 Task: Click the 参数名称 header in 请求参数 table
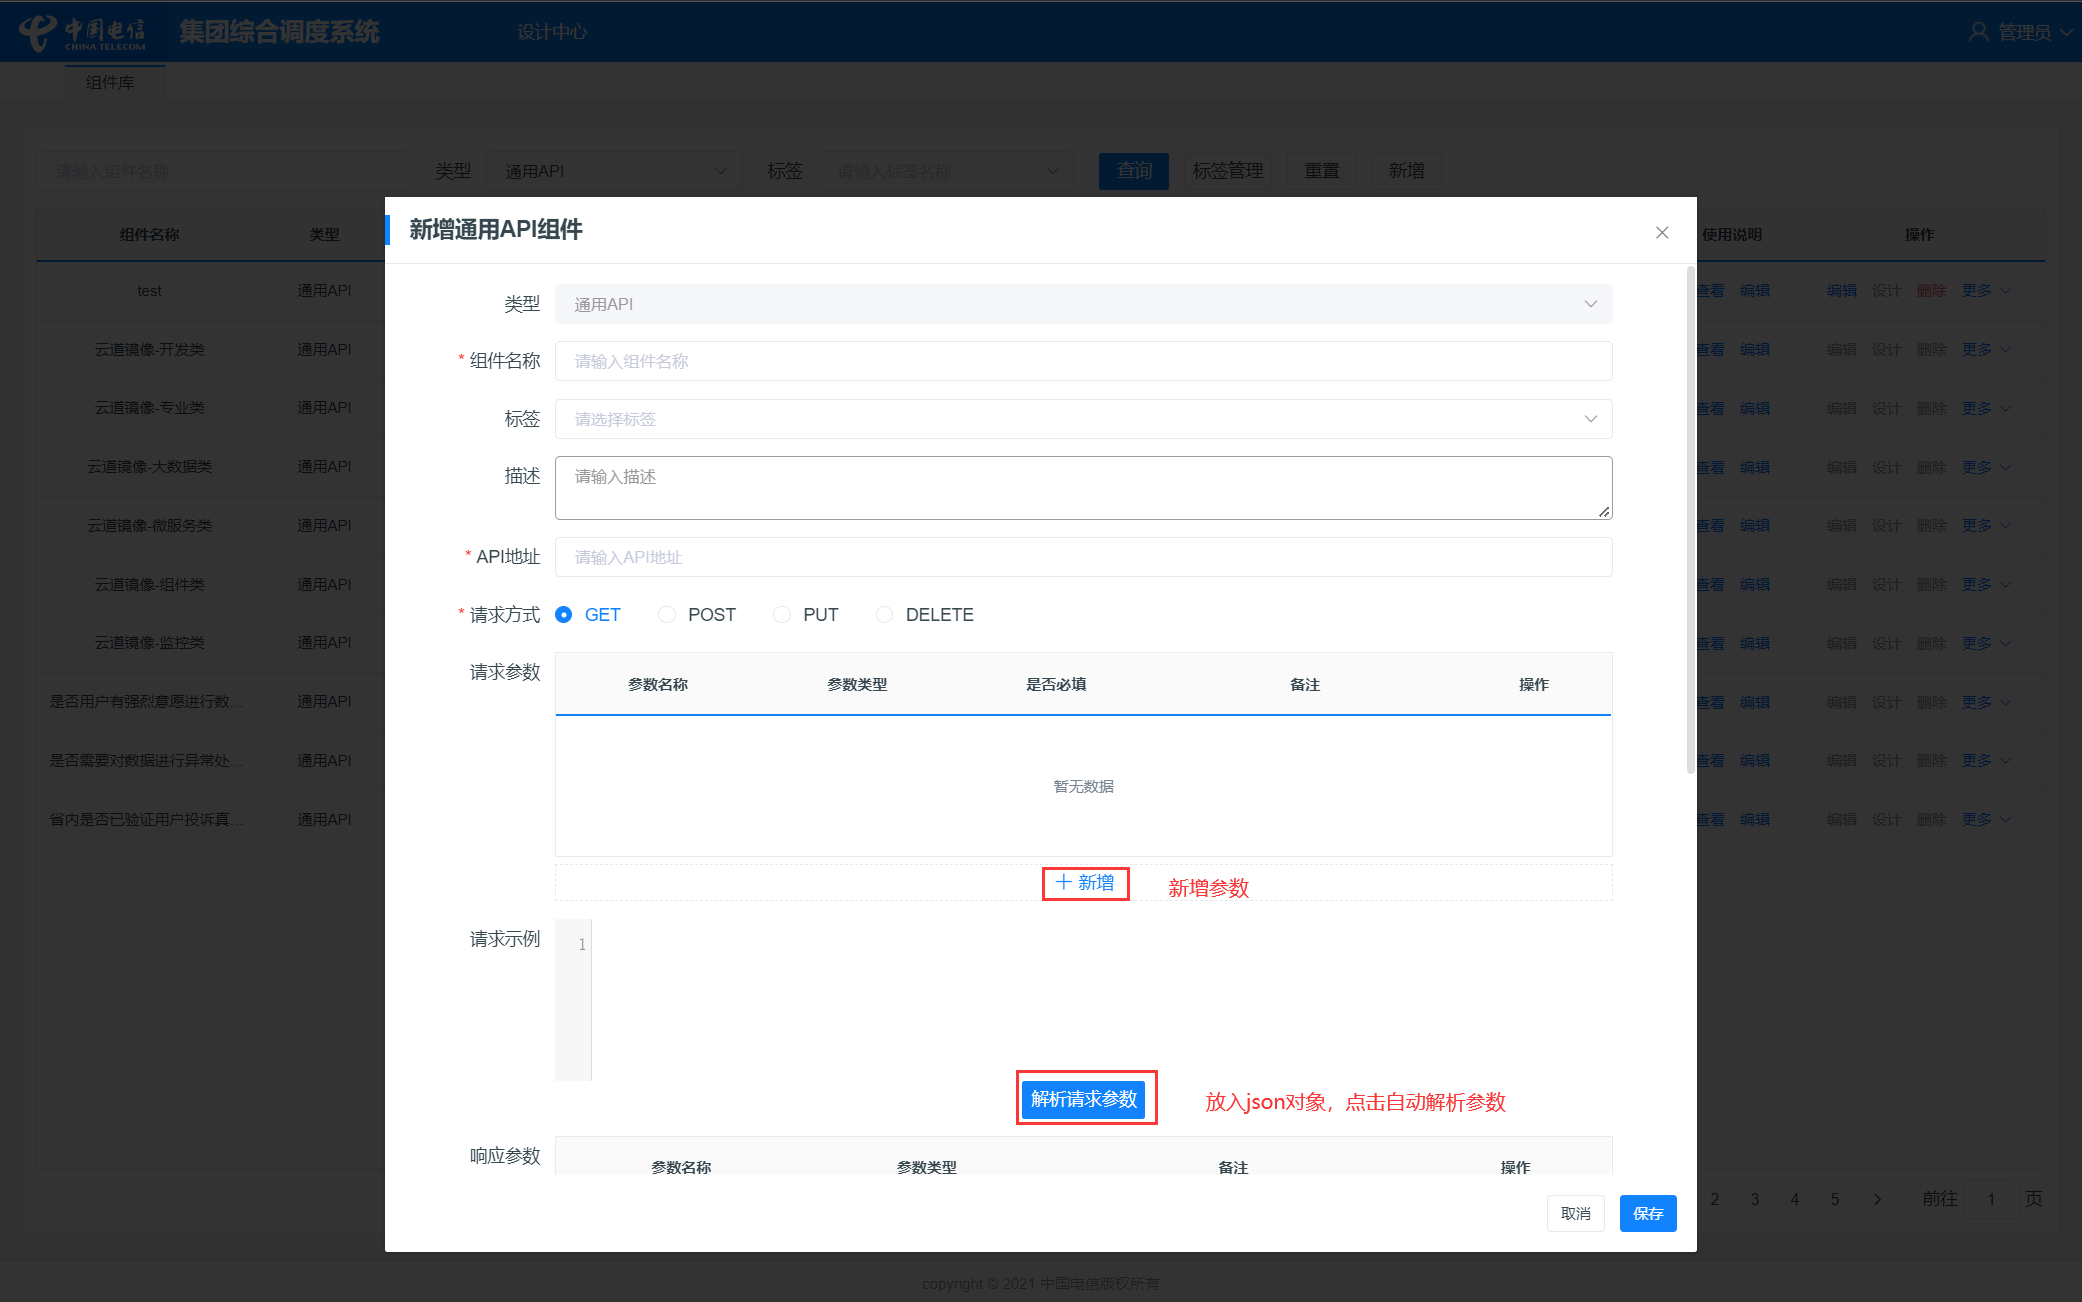coord(658,685)
